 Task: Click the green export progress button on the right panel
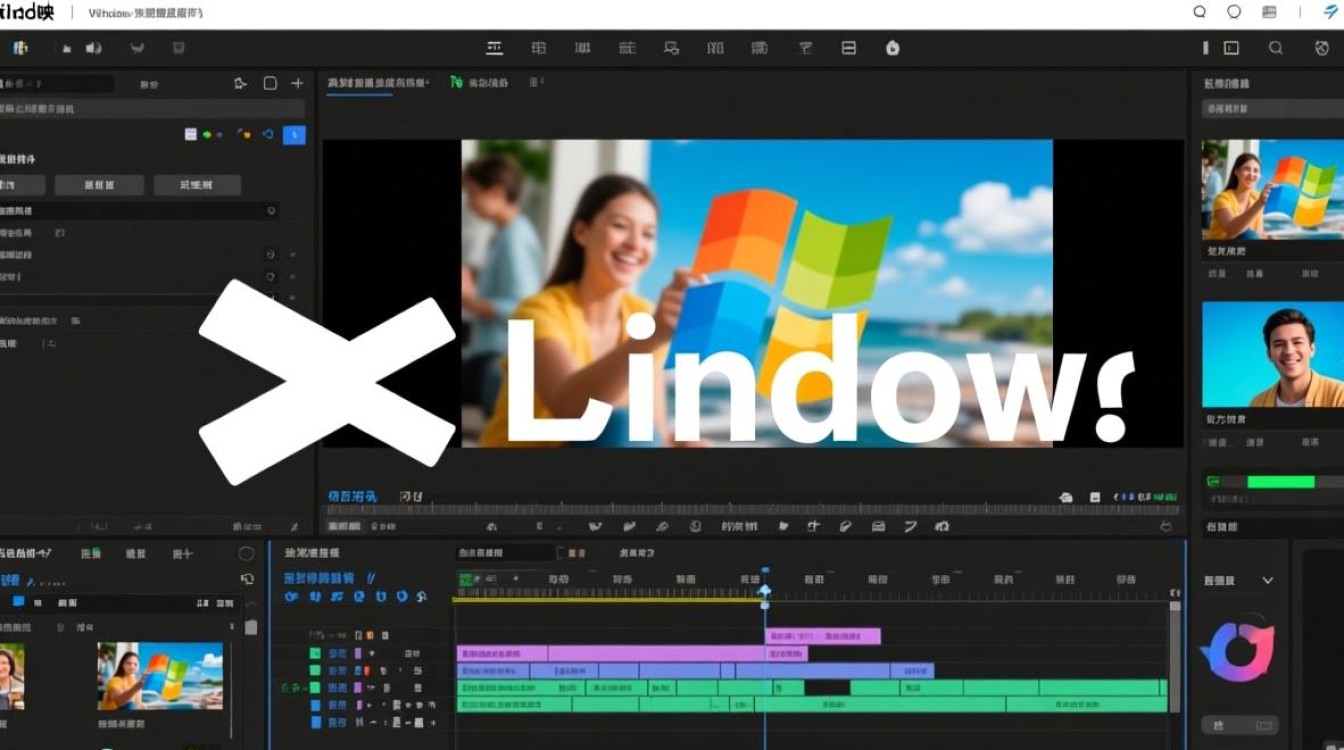[x=1280, y=481]
